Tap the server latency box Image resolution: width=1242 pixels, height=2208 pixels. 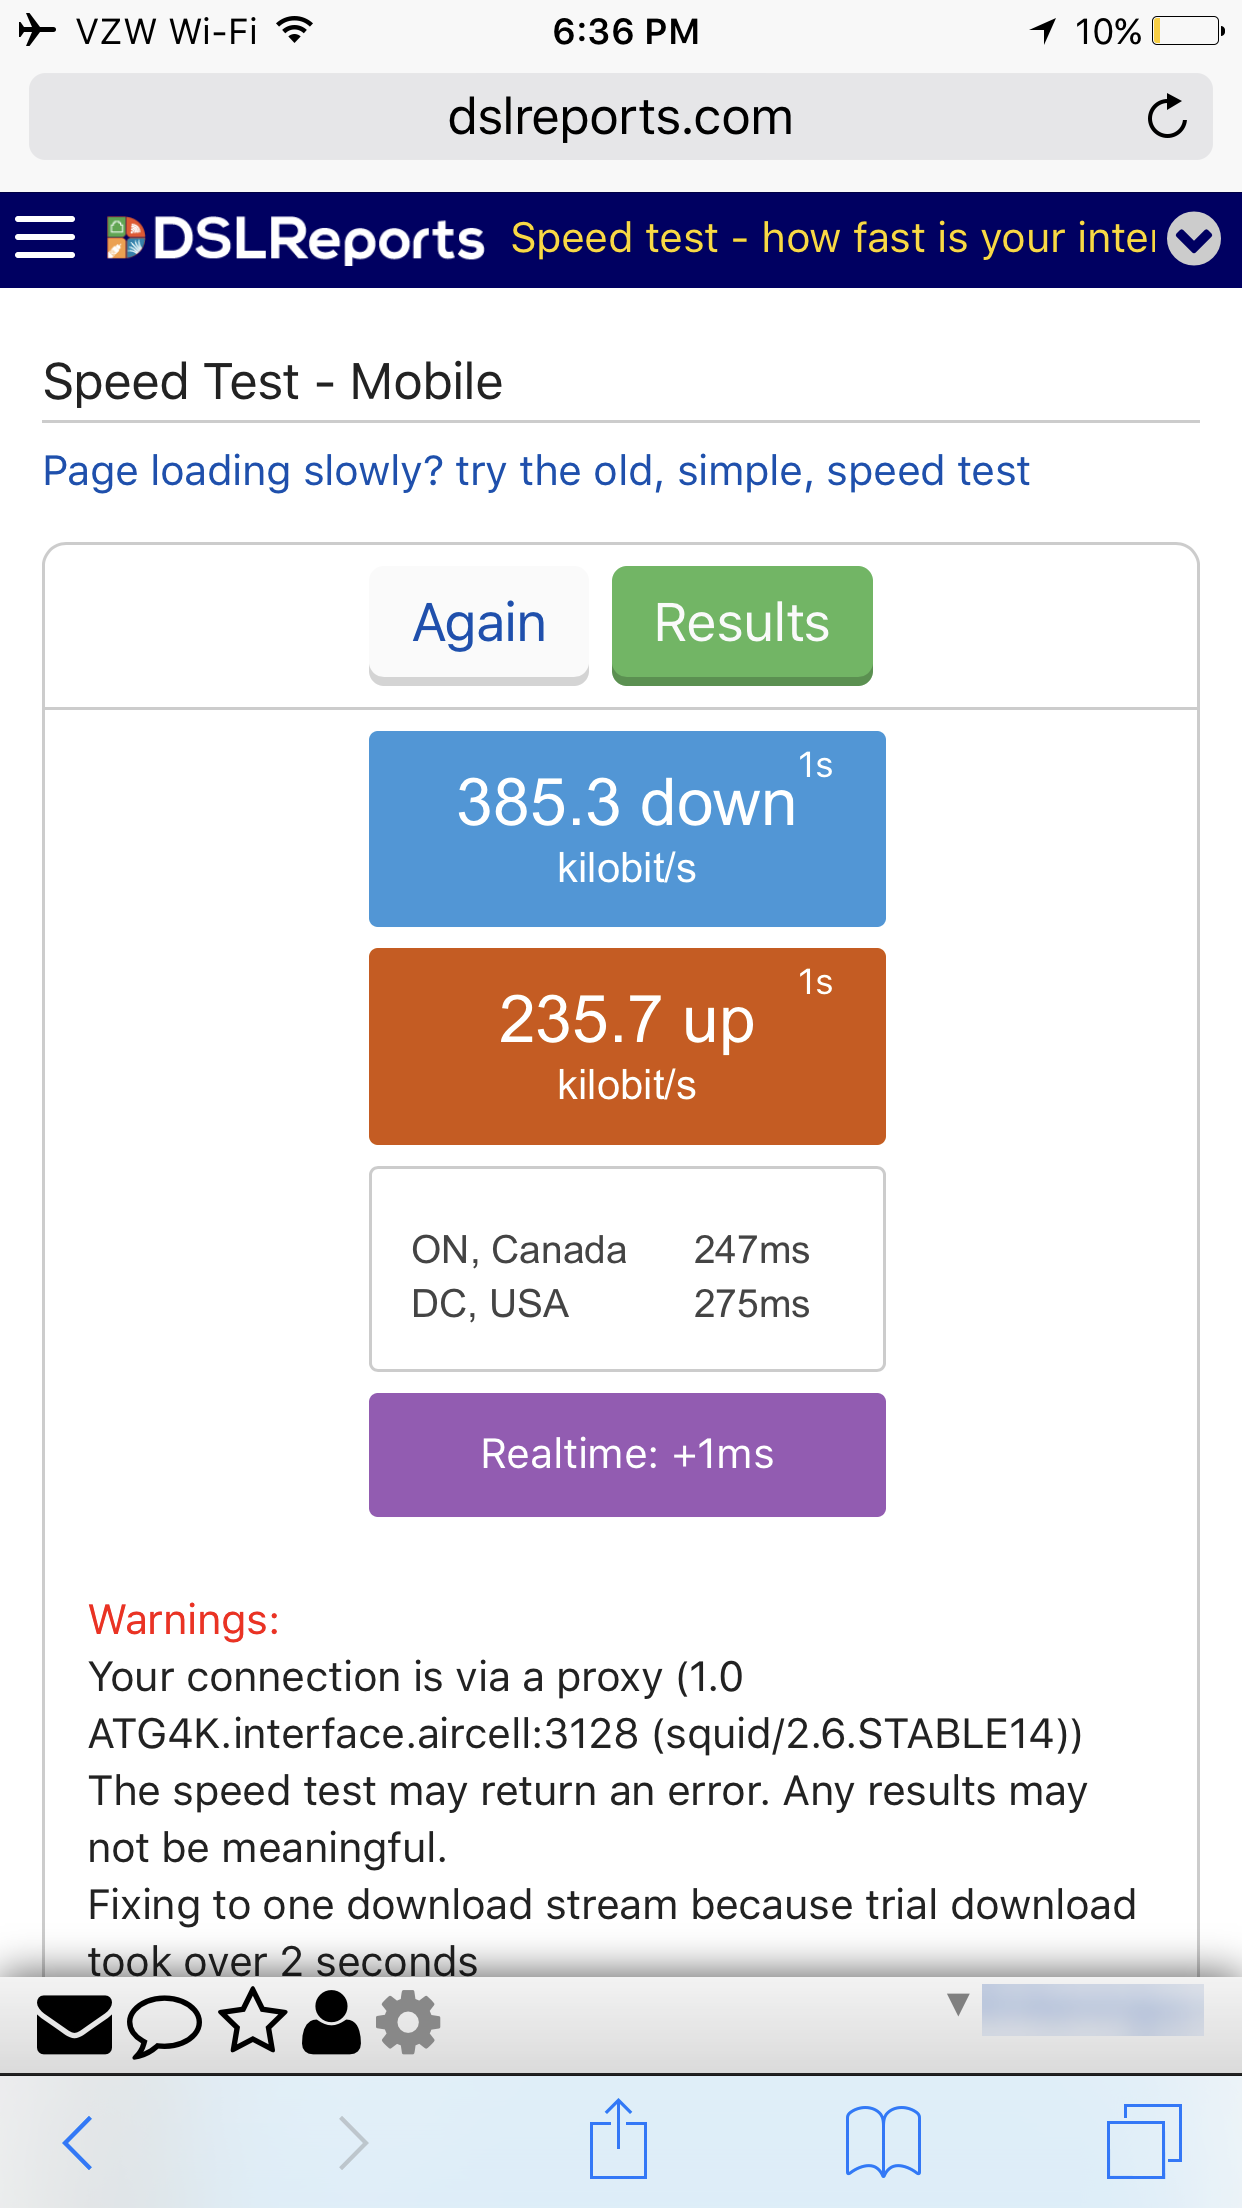[x=627, y=1269]
